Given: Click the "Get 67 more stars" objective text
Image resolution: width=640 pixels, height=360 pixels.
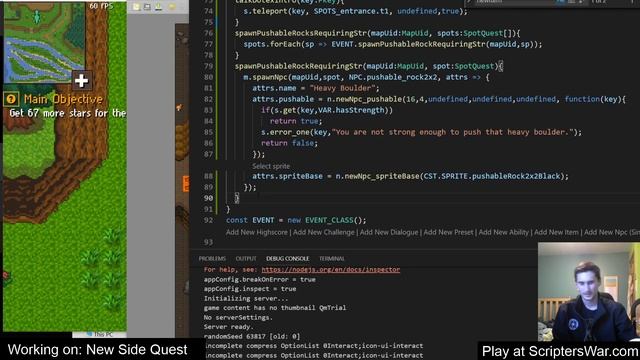Looking at the screenshot, I should pos(68,113).
